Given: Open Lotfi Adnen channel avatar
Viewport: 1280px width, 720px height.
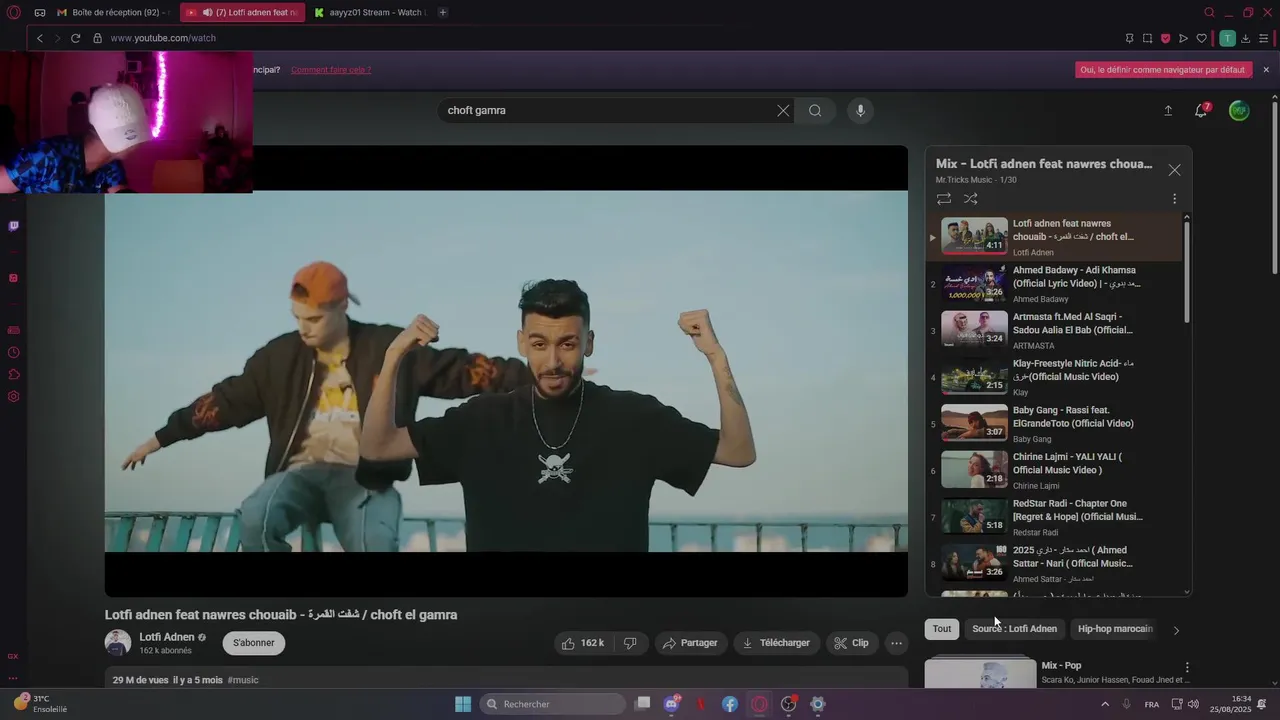Looking at the screenshot, I should tap(118, 643).
